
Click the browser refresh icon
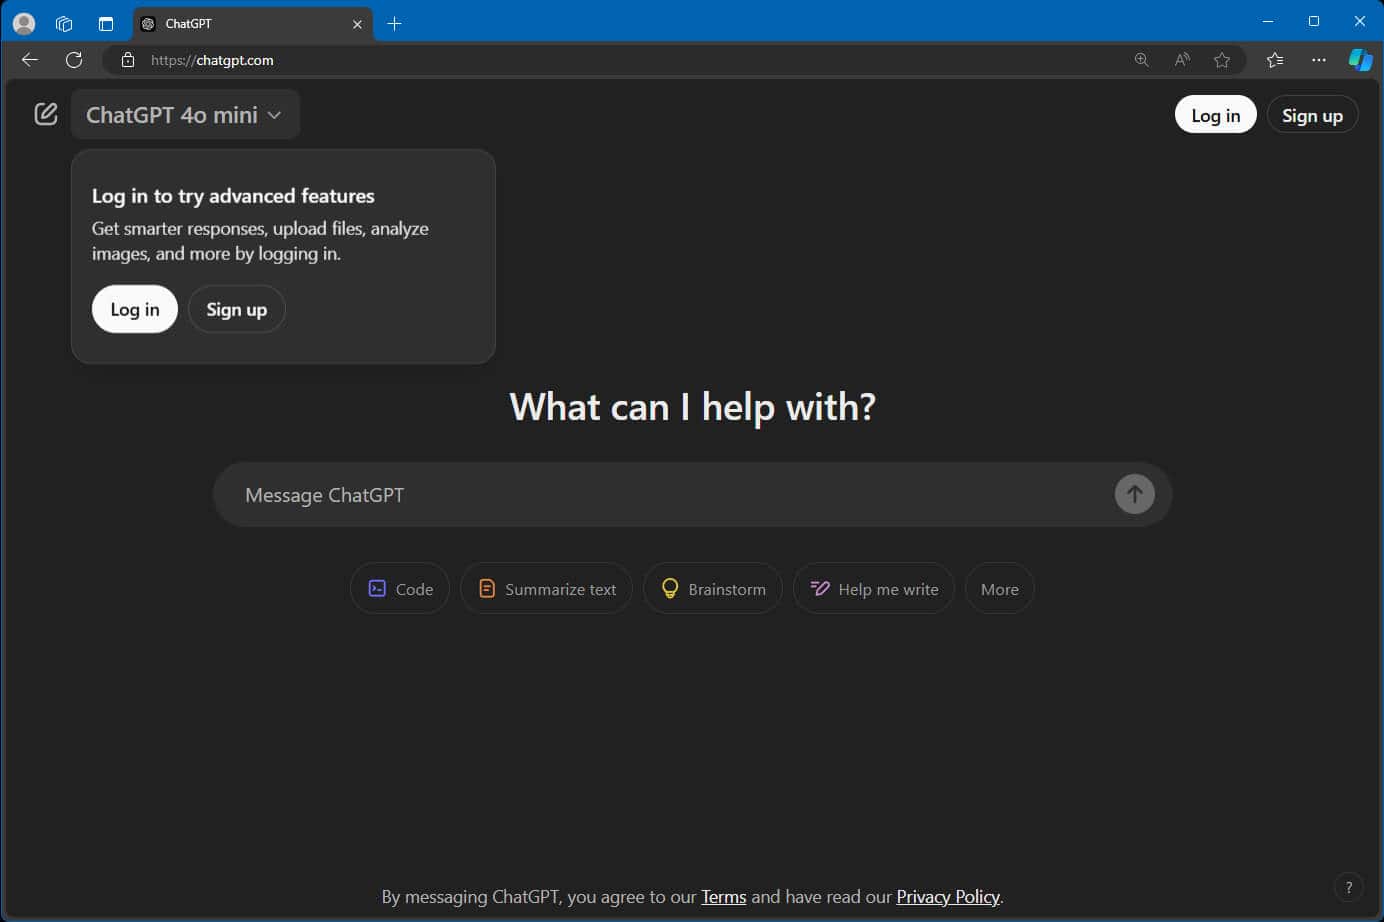point(74,60)
